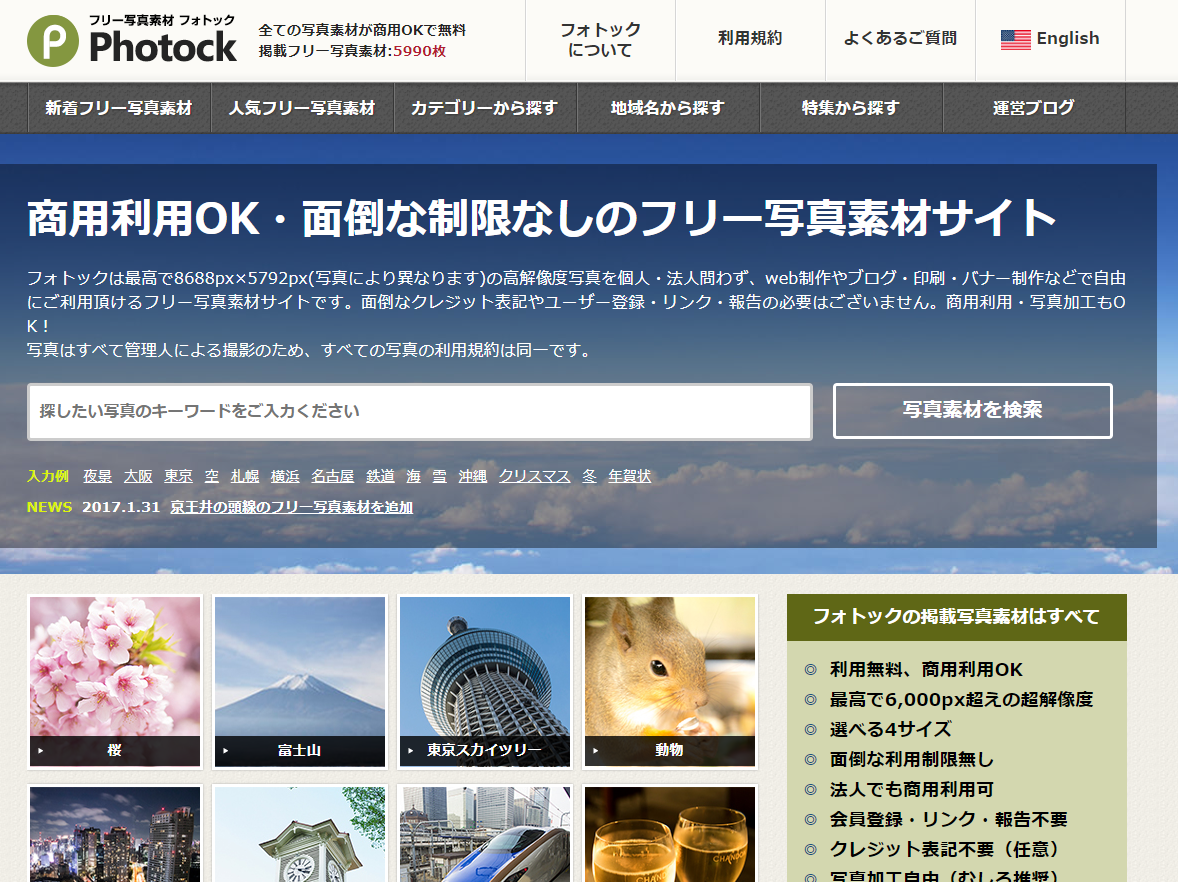Click the 冬 example keyword
Screen dimensions: 1178x882
pyautogui.click(x=590, y=476)
